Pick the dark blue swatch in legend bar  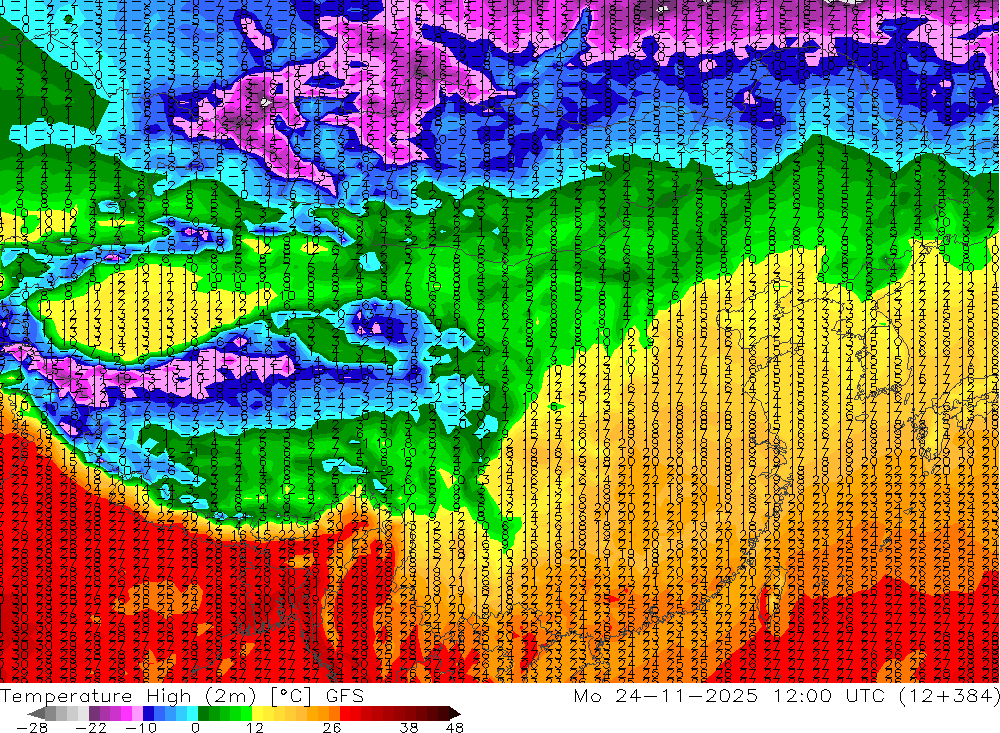(149, 713)
